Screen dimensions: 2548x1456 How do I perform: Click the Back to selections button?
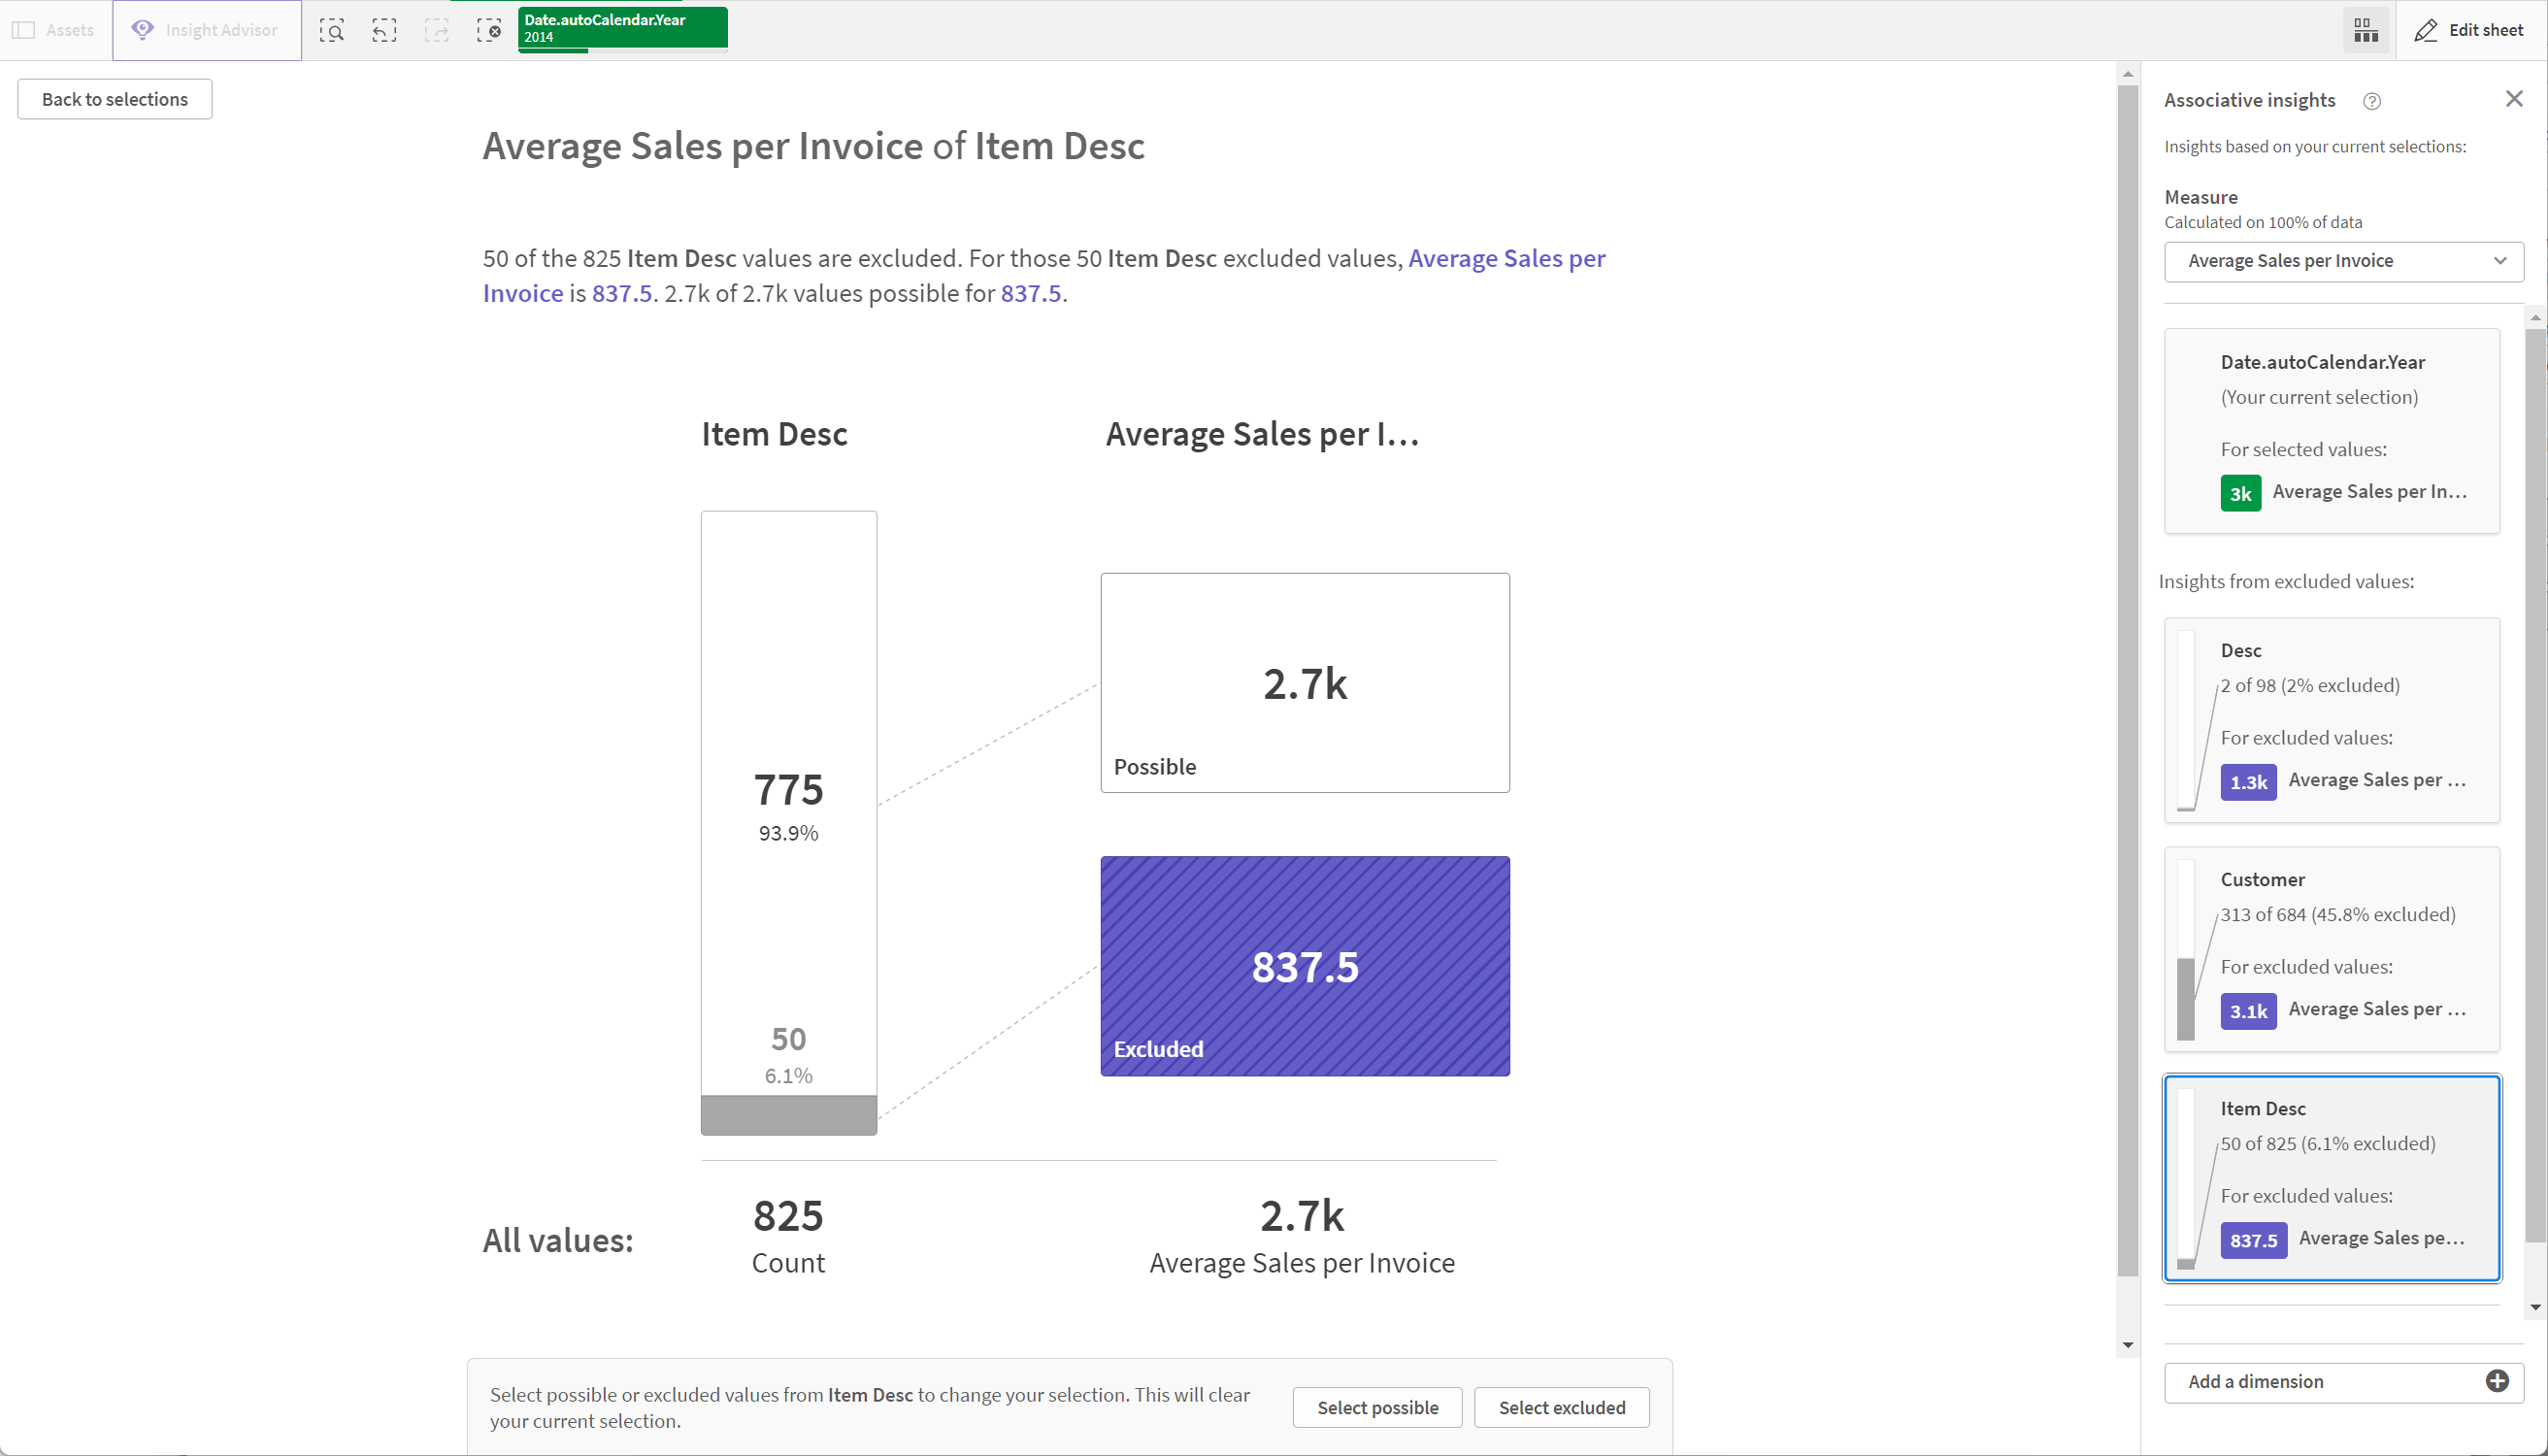pos(114,96)
